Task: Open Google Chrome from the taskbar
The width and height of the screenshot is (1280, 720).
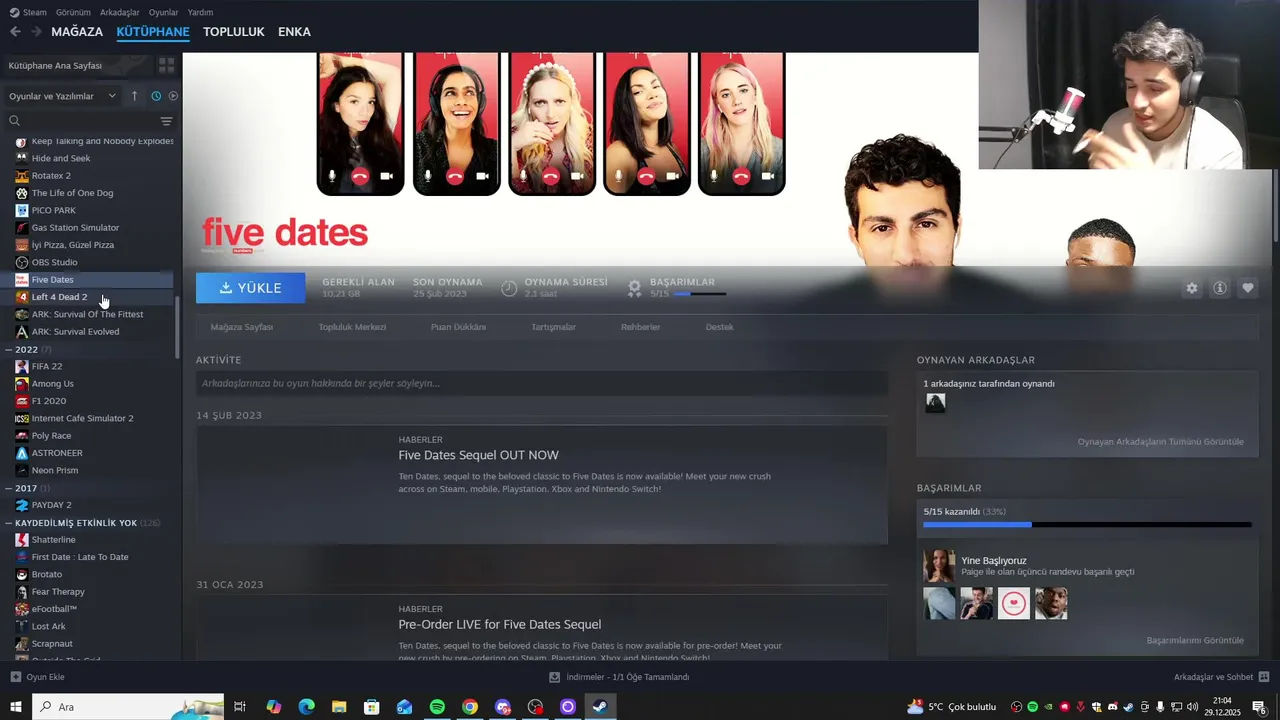Action: point(470,707)
